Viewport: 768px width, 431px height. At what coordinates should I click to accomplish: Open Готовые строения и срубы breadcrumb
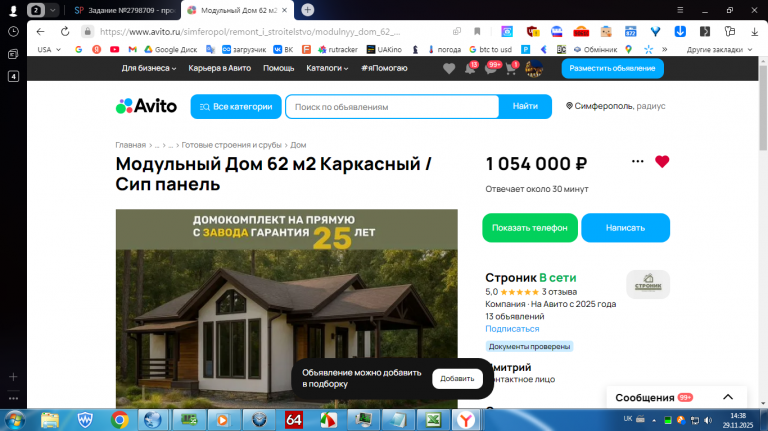point(231,145)
